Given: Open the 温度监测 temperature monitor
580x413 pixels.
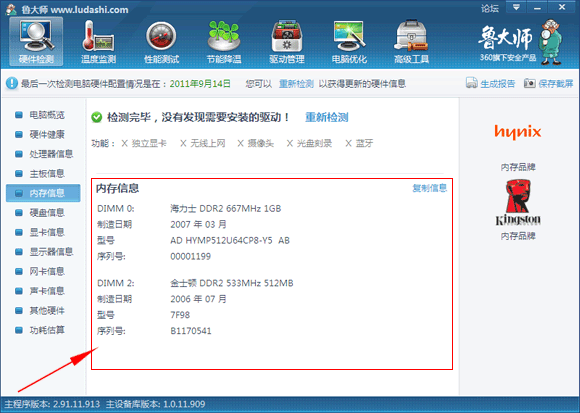Looking at the screenshot, I should point(98,42).
